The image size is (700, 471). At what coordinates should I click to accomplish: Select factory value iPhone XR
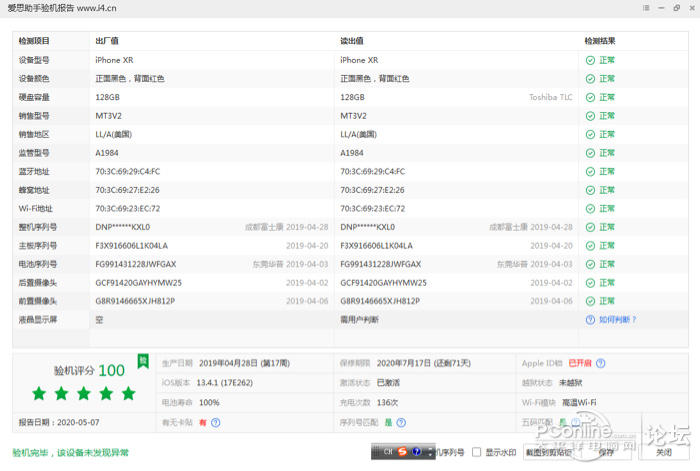coord(114,60)
